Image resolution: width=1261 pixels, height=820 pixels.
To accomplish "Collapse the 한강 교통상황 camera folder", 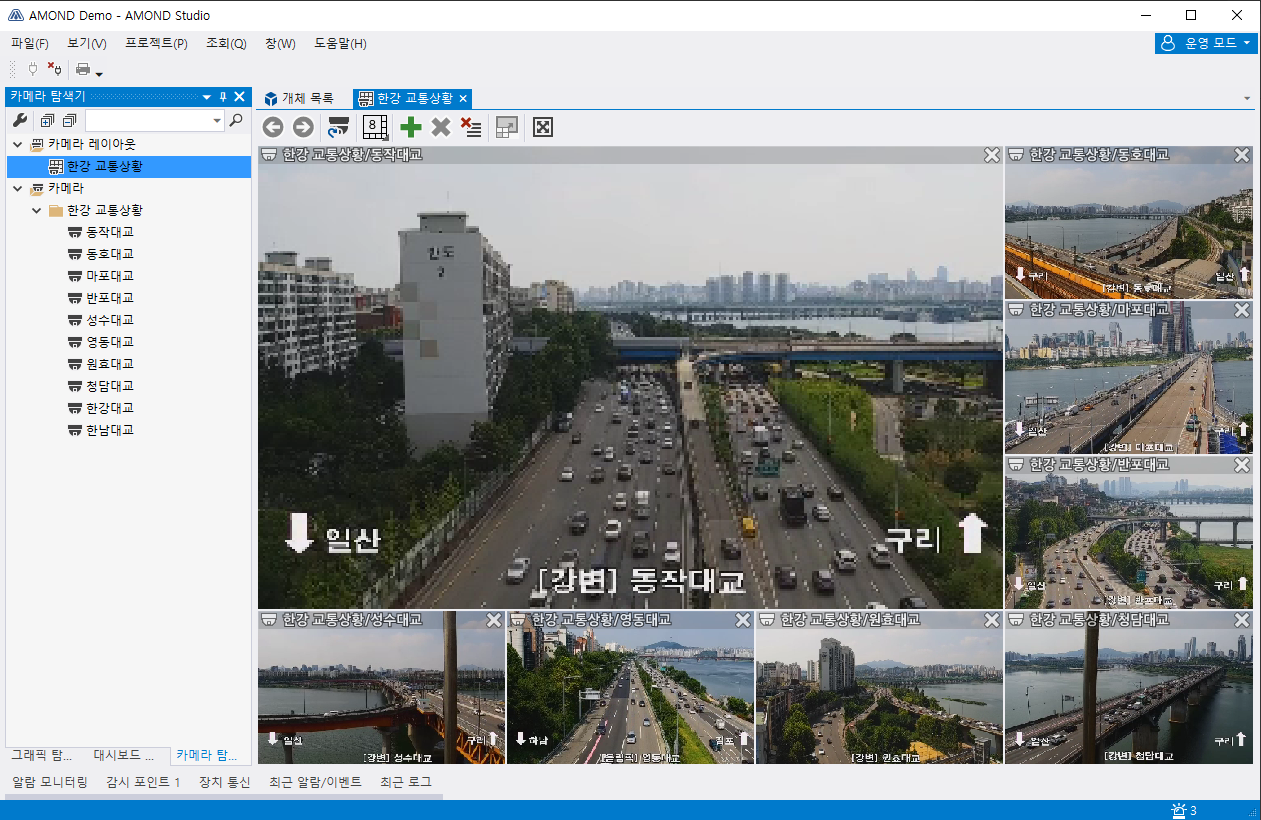I will [x=37, y=210].
